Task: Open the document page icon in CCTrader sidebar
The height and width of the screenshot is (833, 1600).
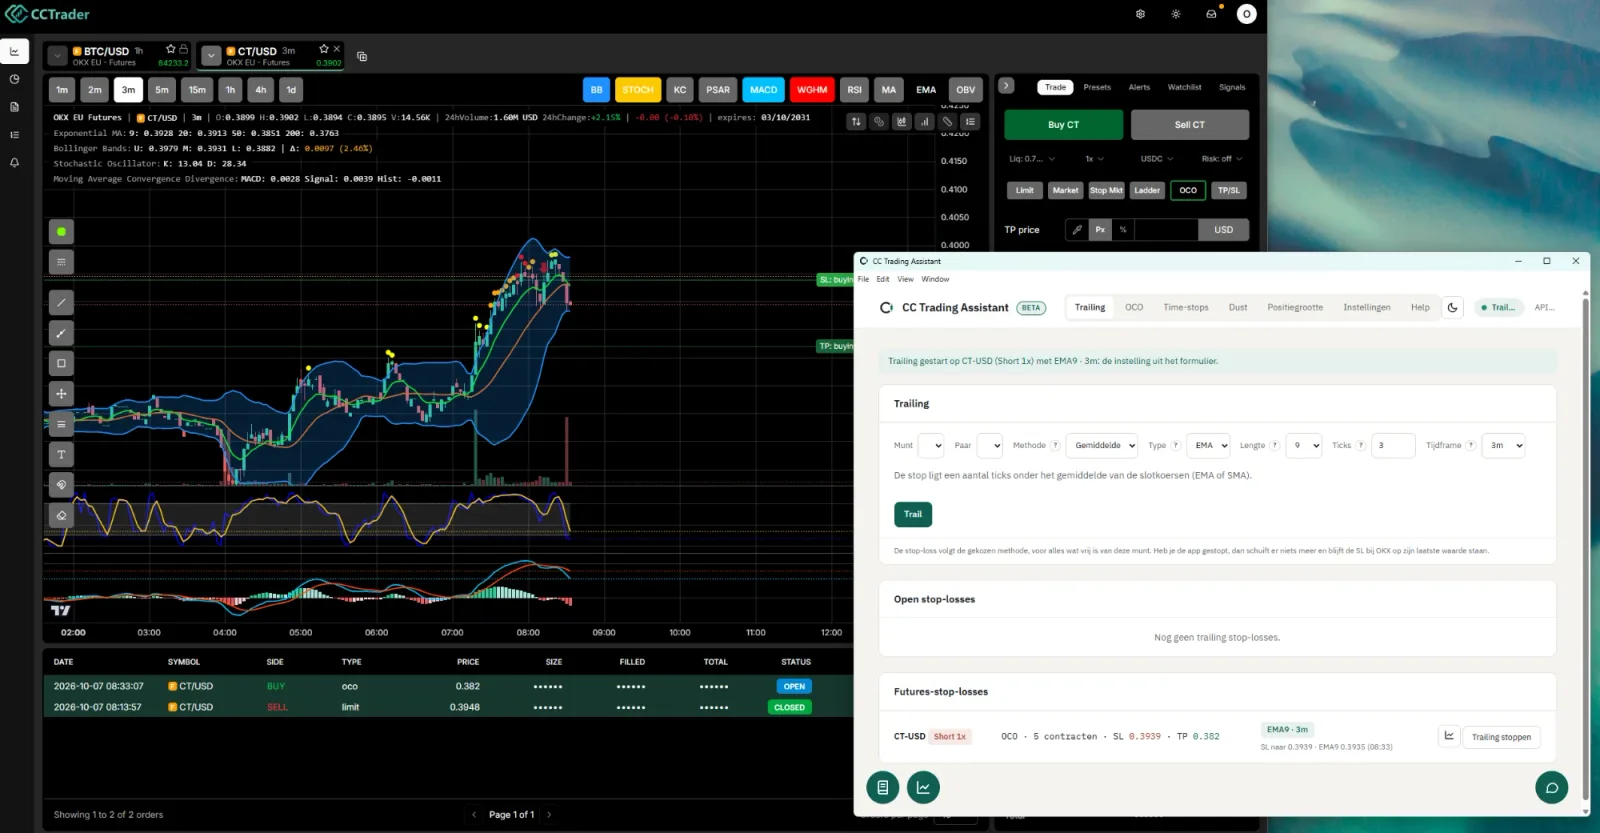Action: [x=14, y=107]
